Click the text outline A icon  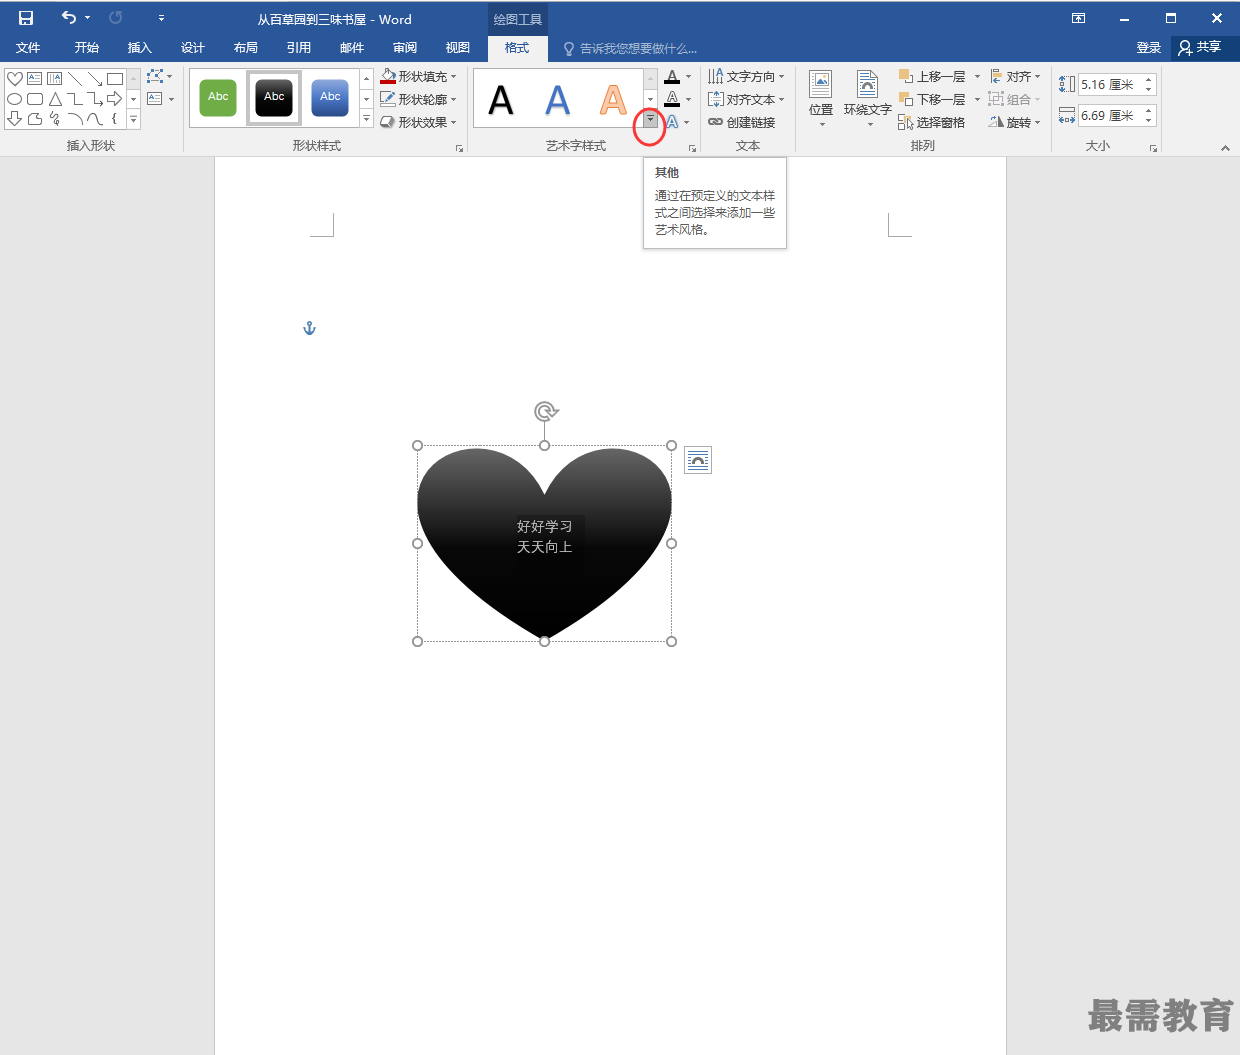tap(672, 98)
